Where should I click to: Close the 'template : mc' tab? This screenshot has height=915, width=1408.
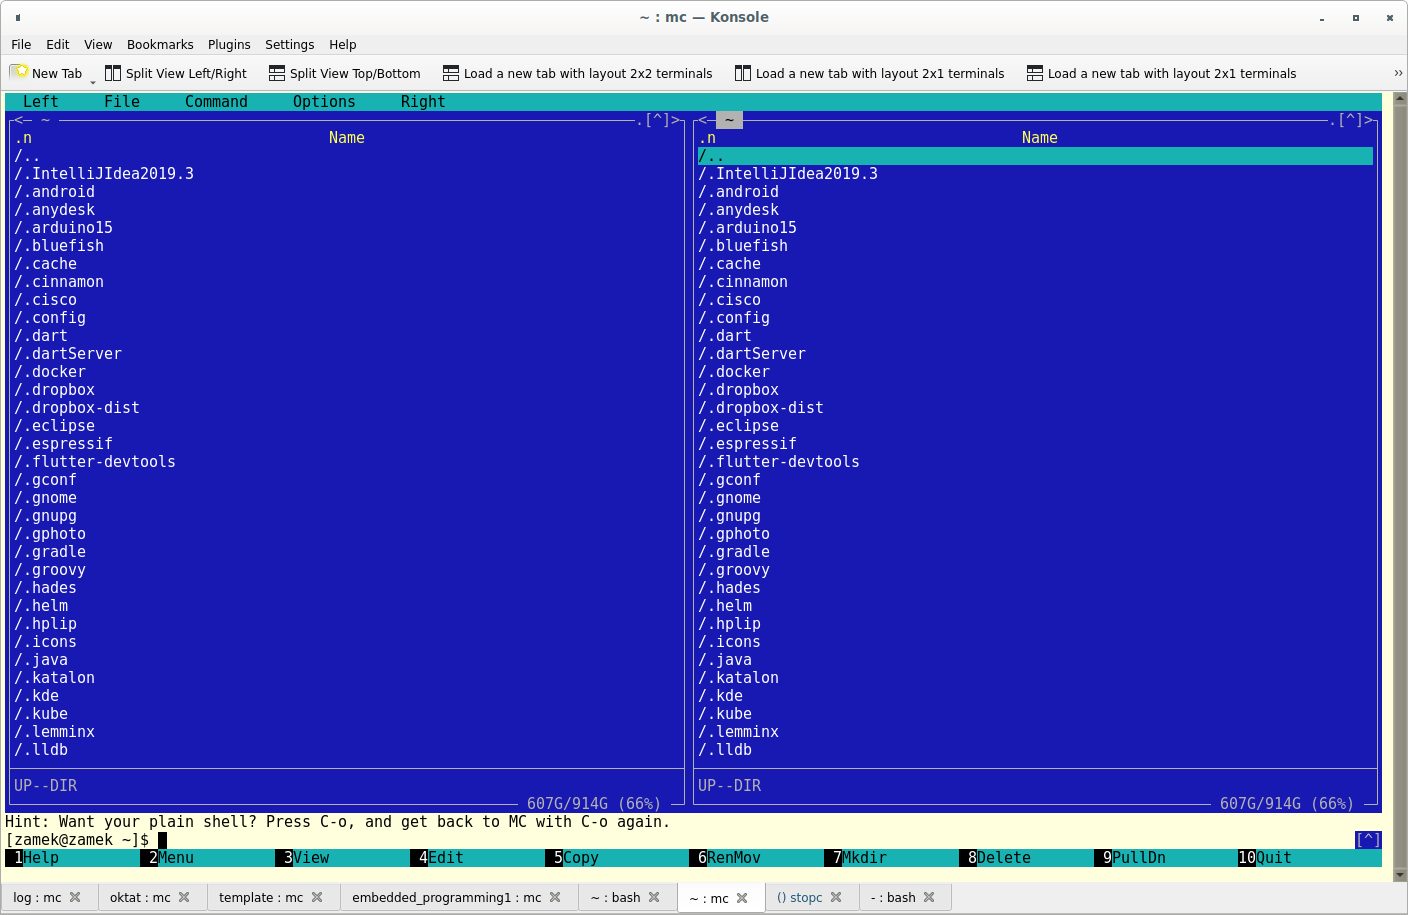point(317,897)
